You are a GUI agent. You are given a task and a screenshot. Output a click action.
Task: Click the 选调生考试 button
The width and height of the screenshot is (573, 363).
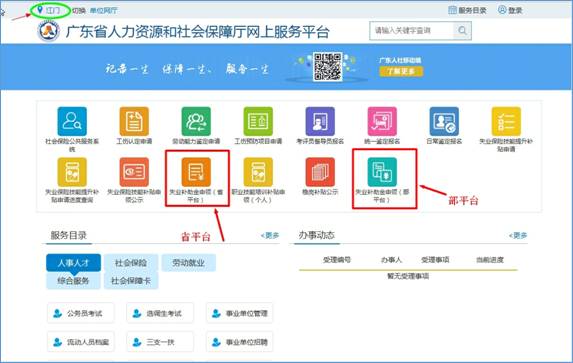(160, 313)
